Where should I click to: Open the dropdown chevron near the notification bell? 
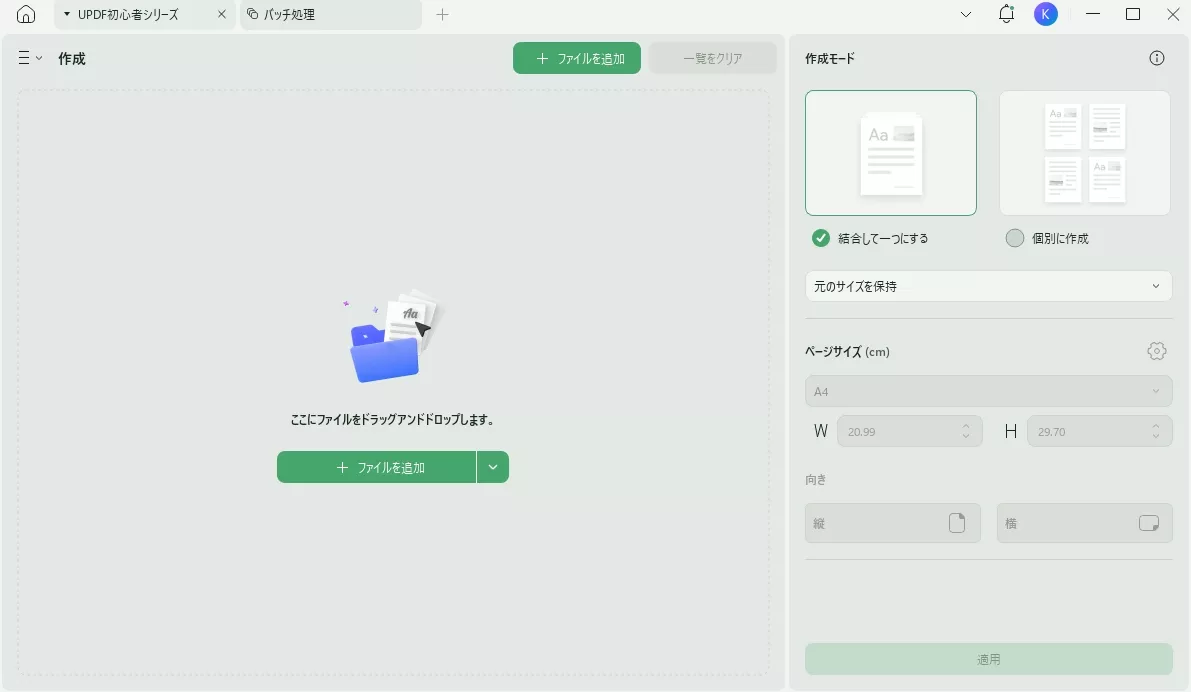pos(964,14)
